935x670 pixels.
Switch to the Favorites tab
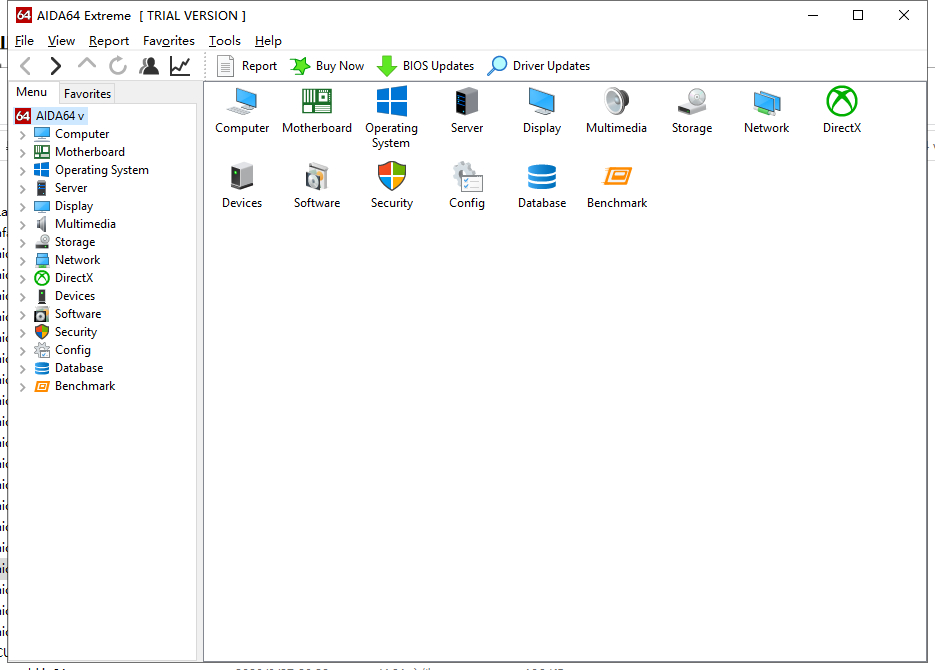pyautogui.click(x=87, y=94)
